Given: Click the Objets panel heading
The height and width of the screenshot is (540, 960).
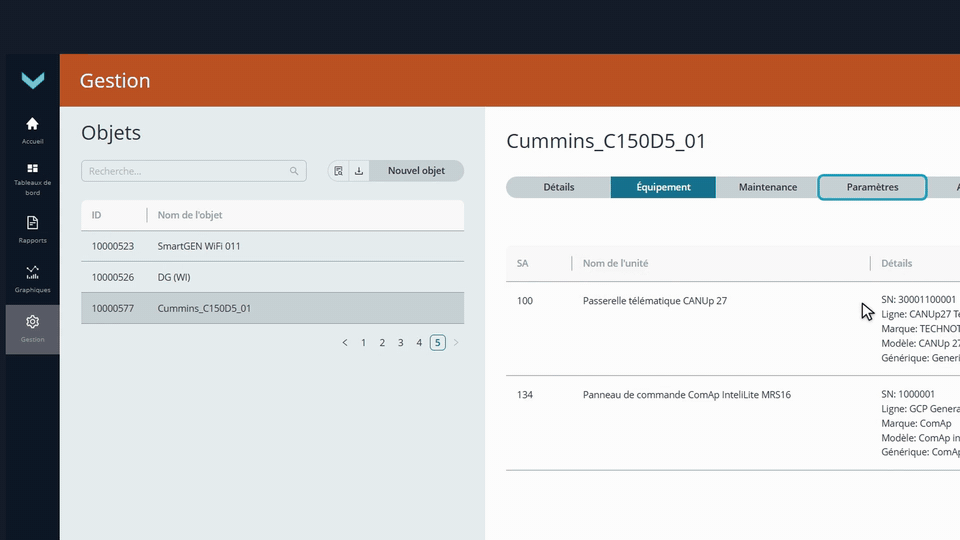Looking at the screenshot, I should (x=111, y=133).
